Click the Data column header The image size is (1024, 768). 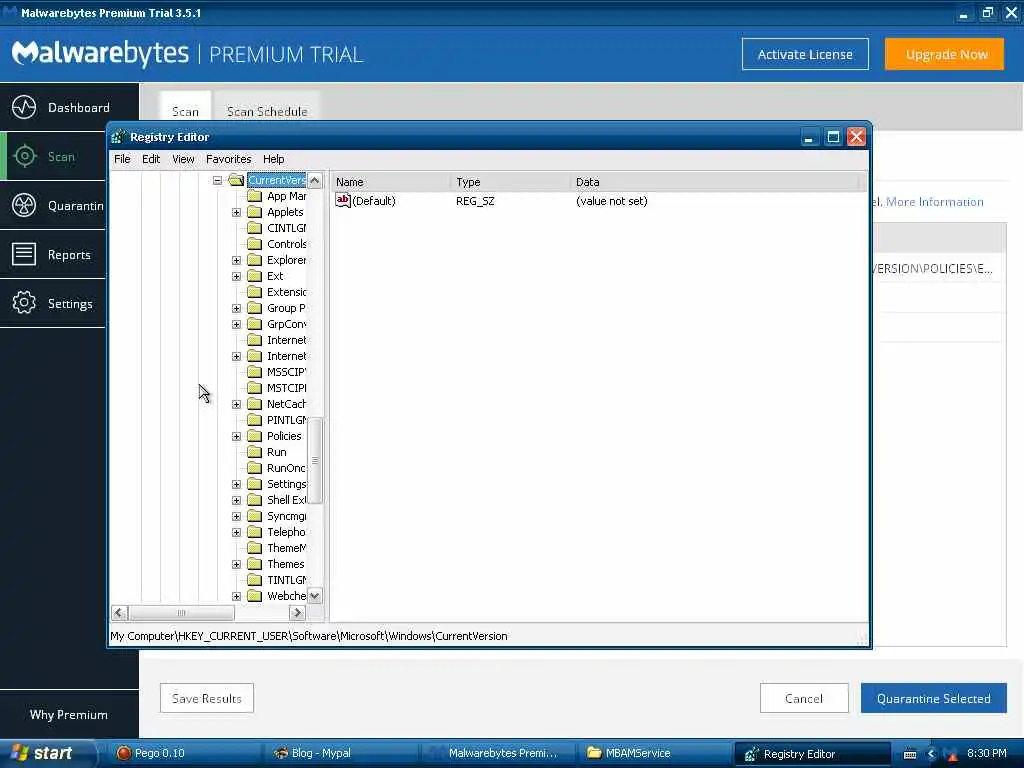[x=715, y=182]
